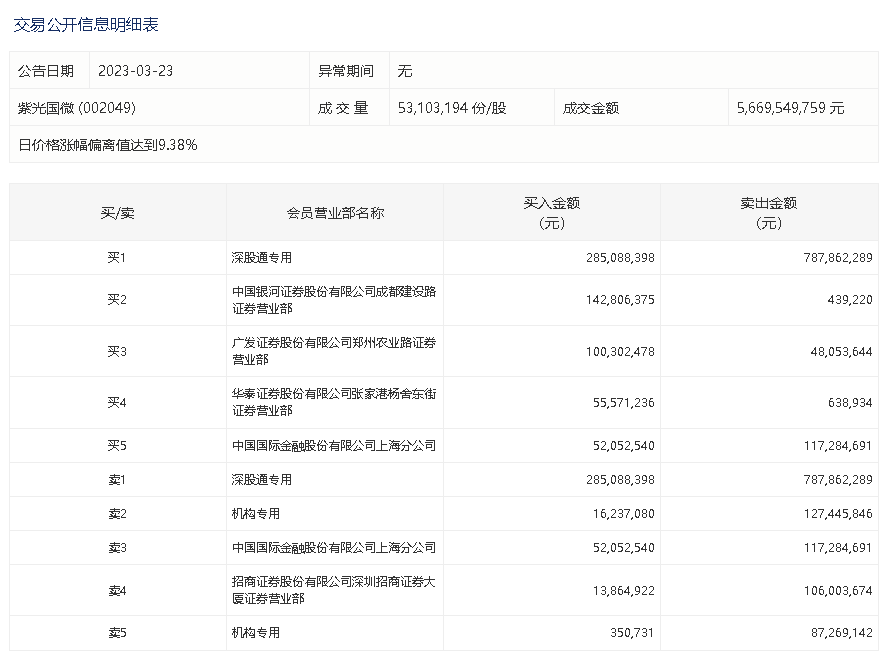Click 中国国际金融上海分公司 in 买5 row
The height and width of the screenshot is (657, 887).
333,446
